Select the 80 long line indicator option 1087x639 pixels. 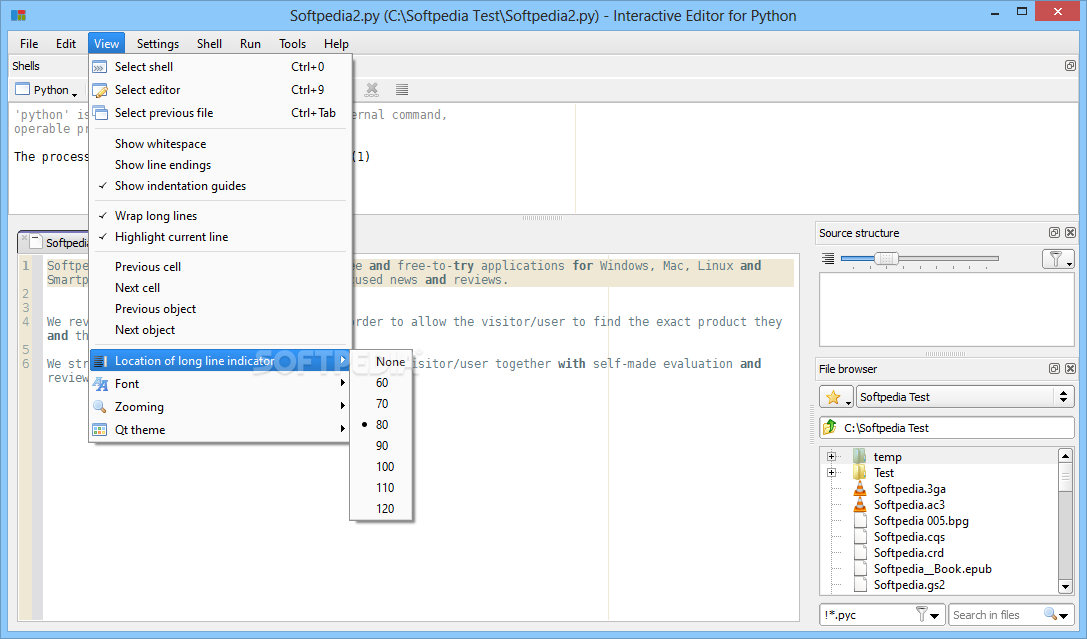click(x=381, y=425)
